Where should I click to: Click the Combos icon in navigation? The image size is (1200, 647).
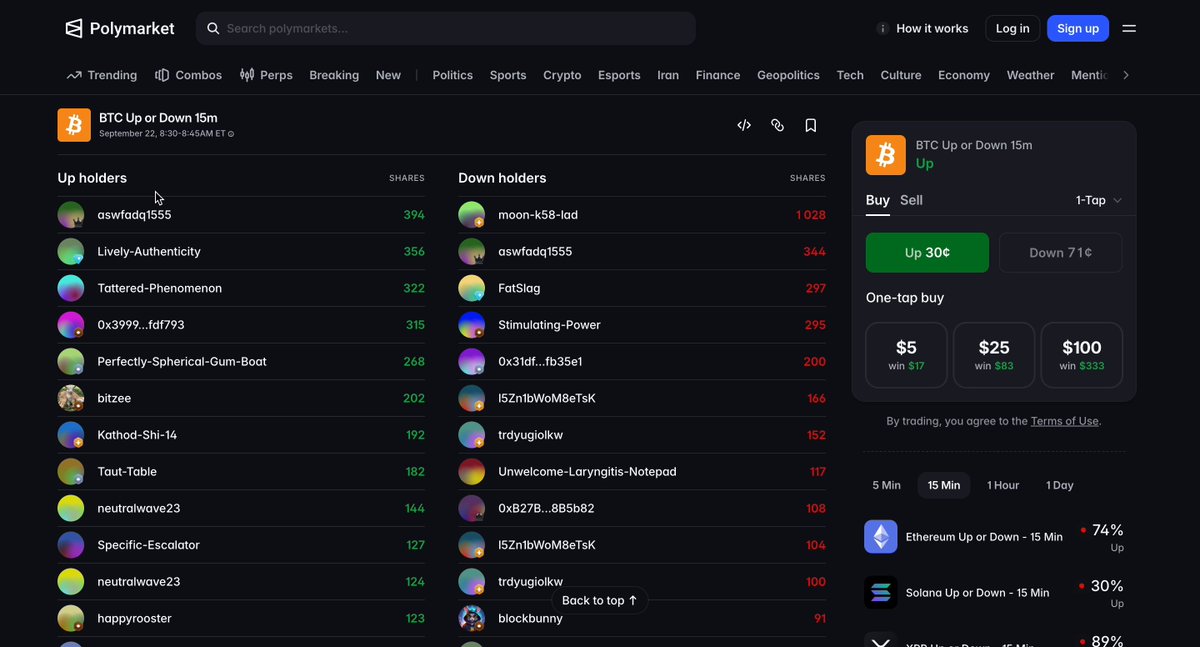tap(162, 75)
